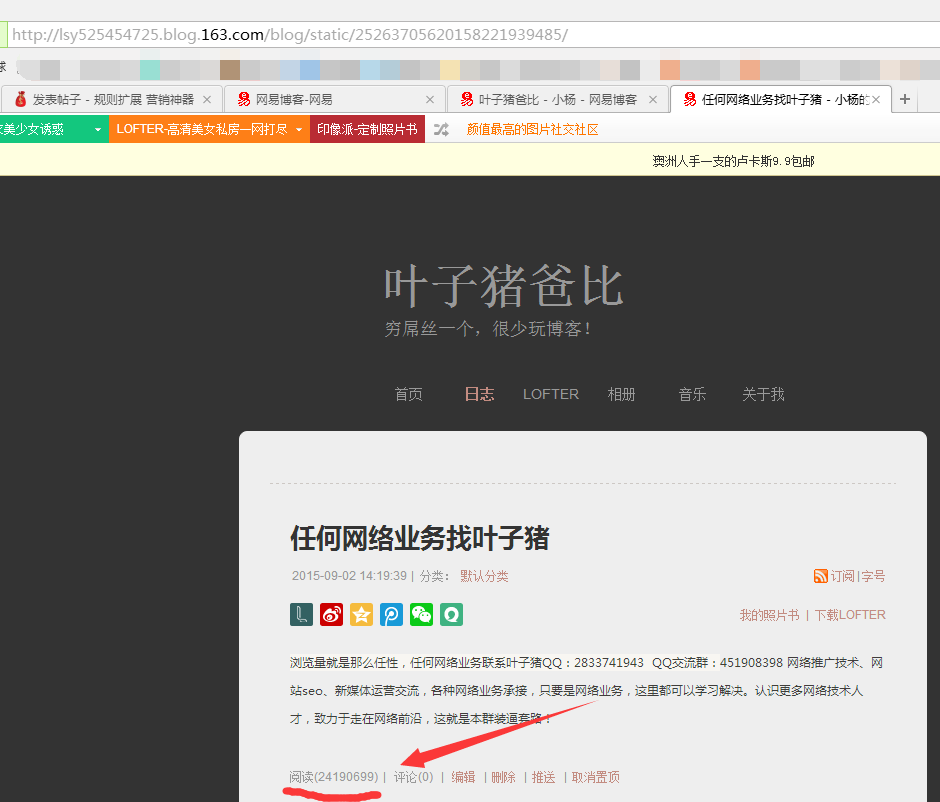Click the shuffle icon in bookmarks bar

(x=441, y=129)
